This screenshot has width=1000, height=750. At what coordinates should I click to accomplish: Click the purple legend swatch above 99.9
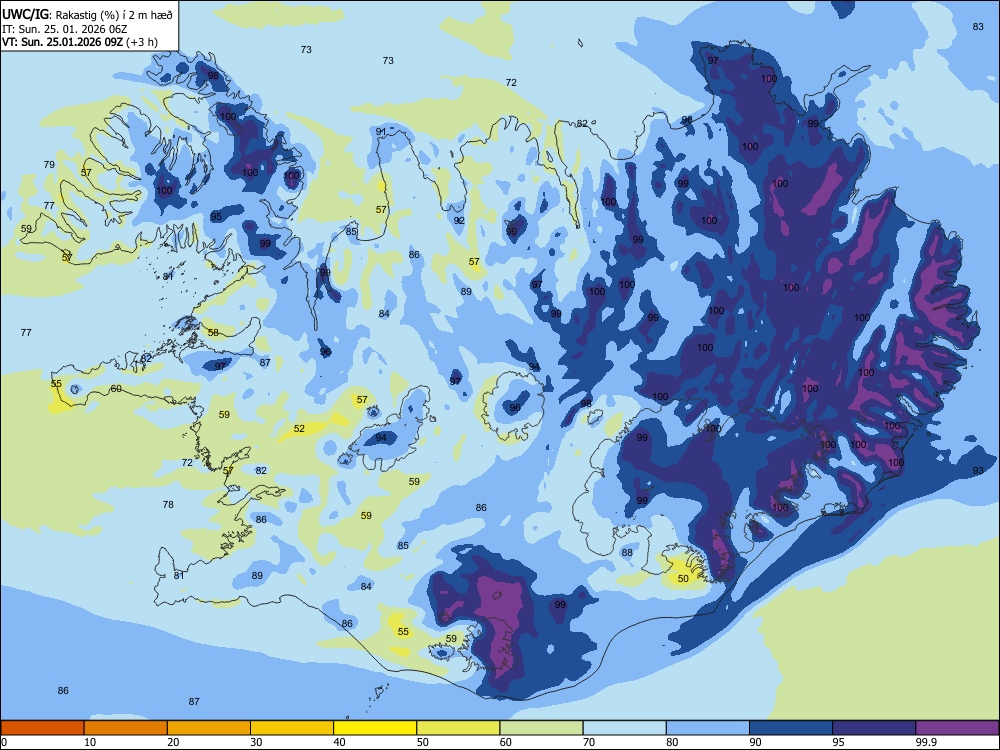(957, 728)
